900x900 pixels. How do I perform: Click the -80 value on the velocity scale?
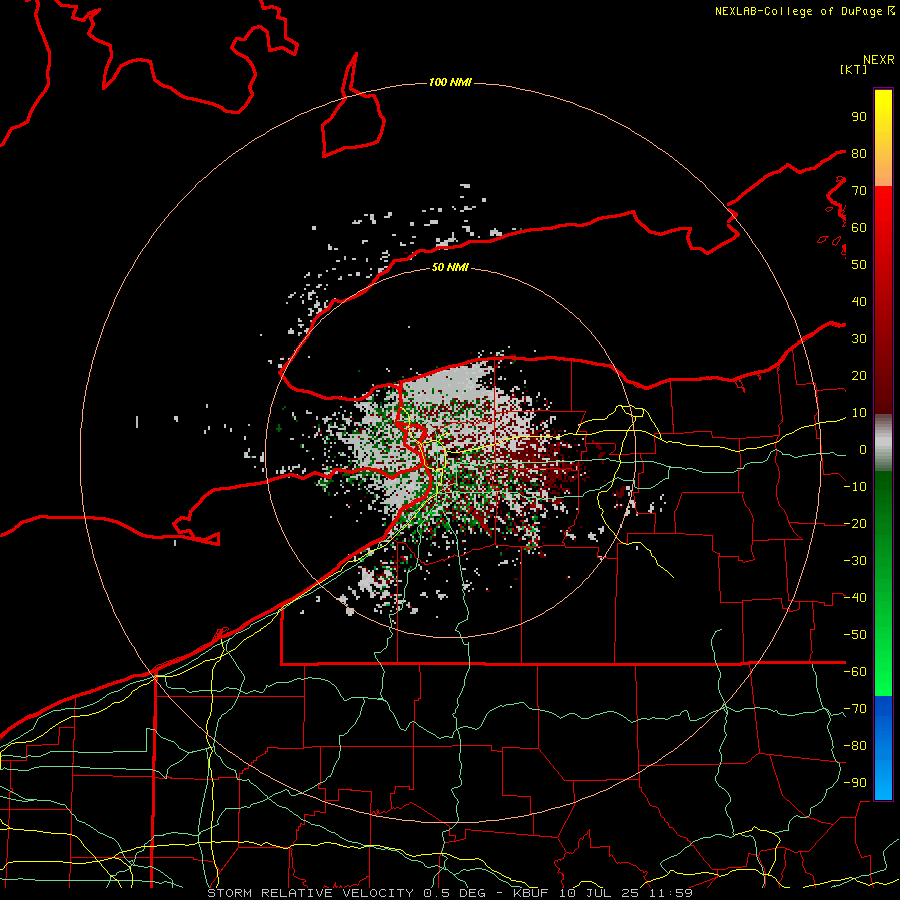(855, 746)
